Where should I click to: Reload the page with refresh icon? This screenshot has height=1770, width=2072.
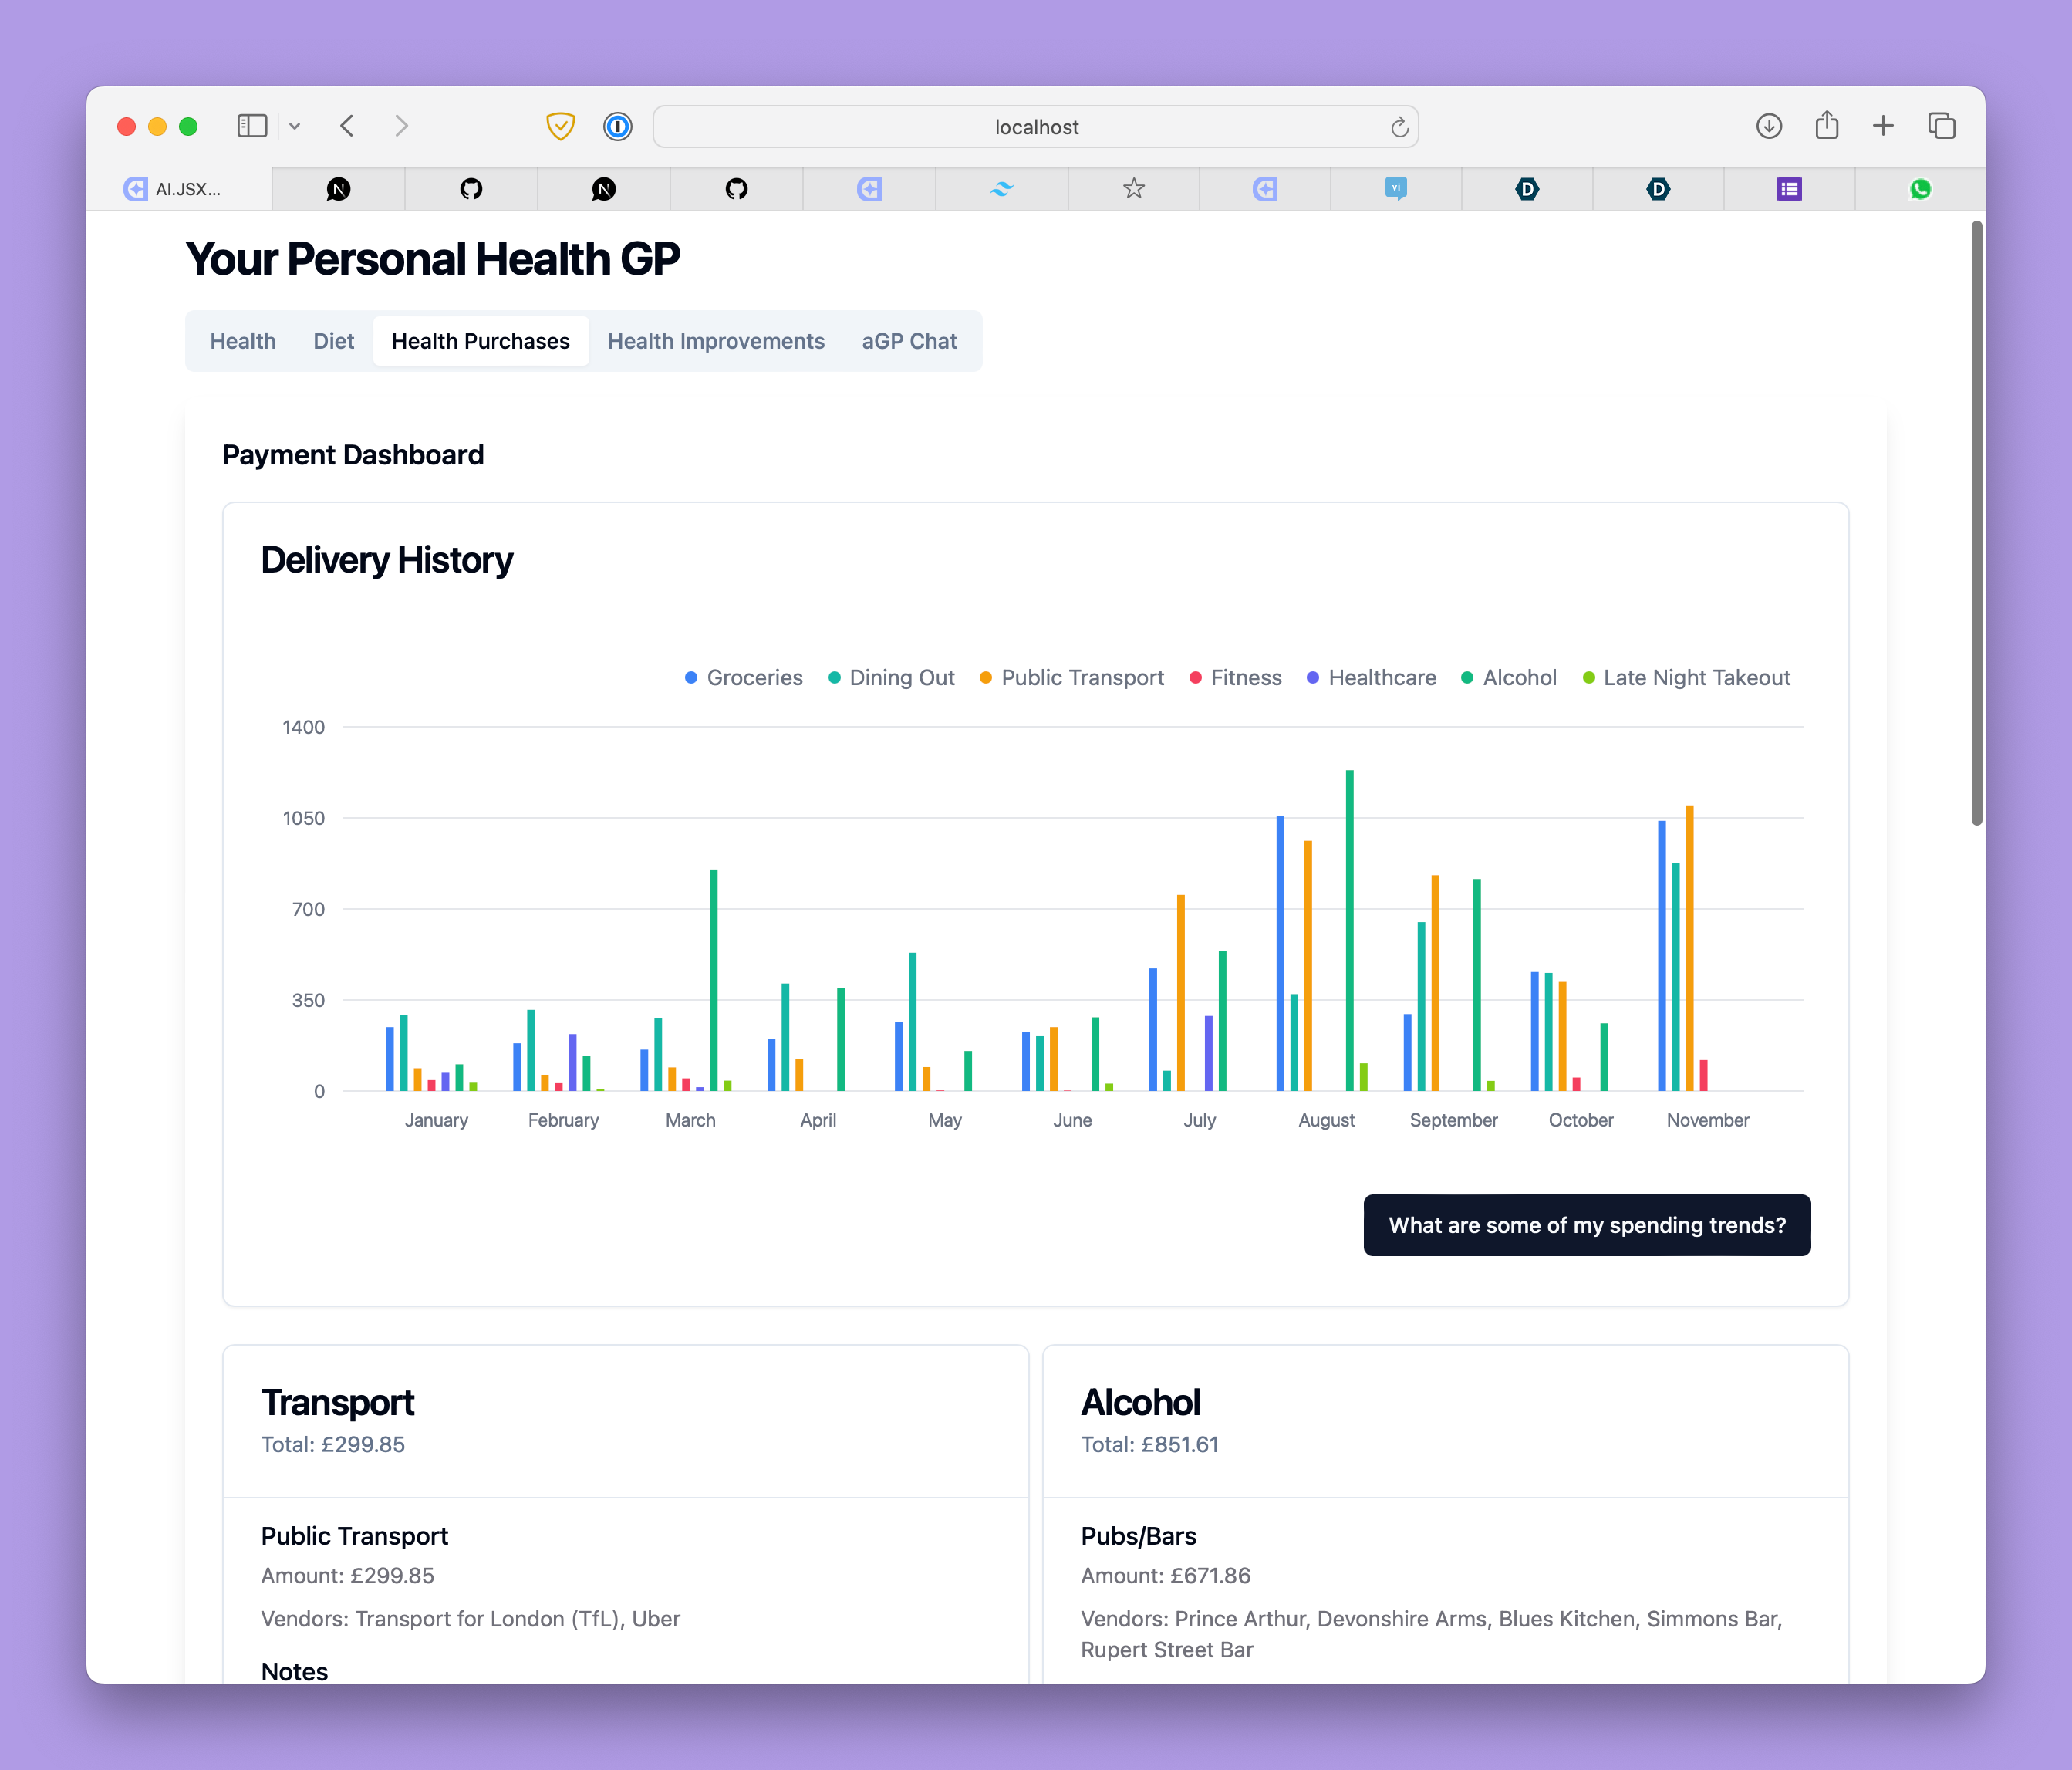coord(1399,127)
